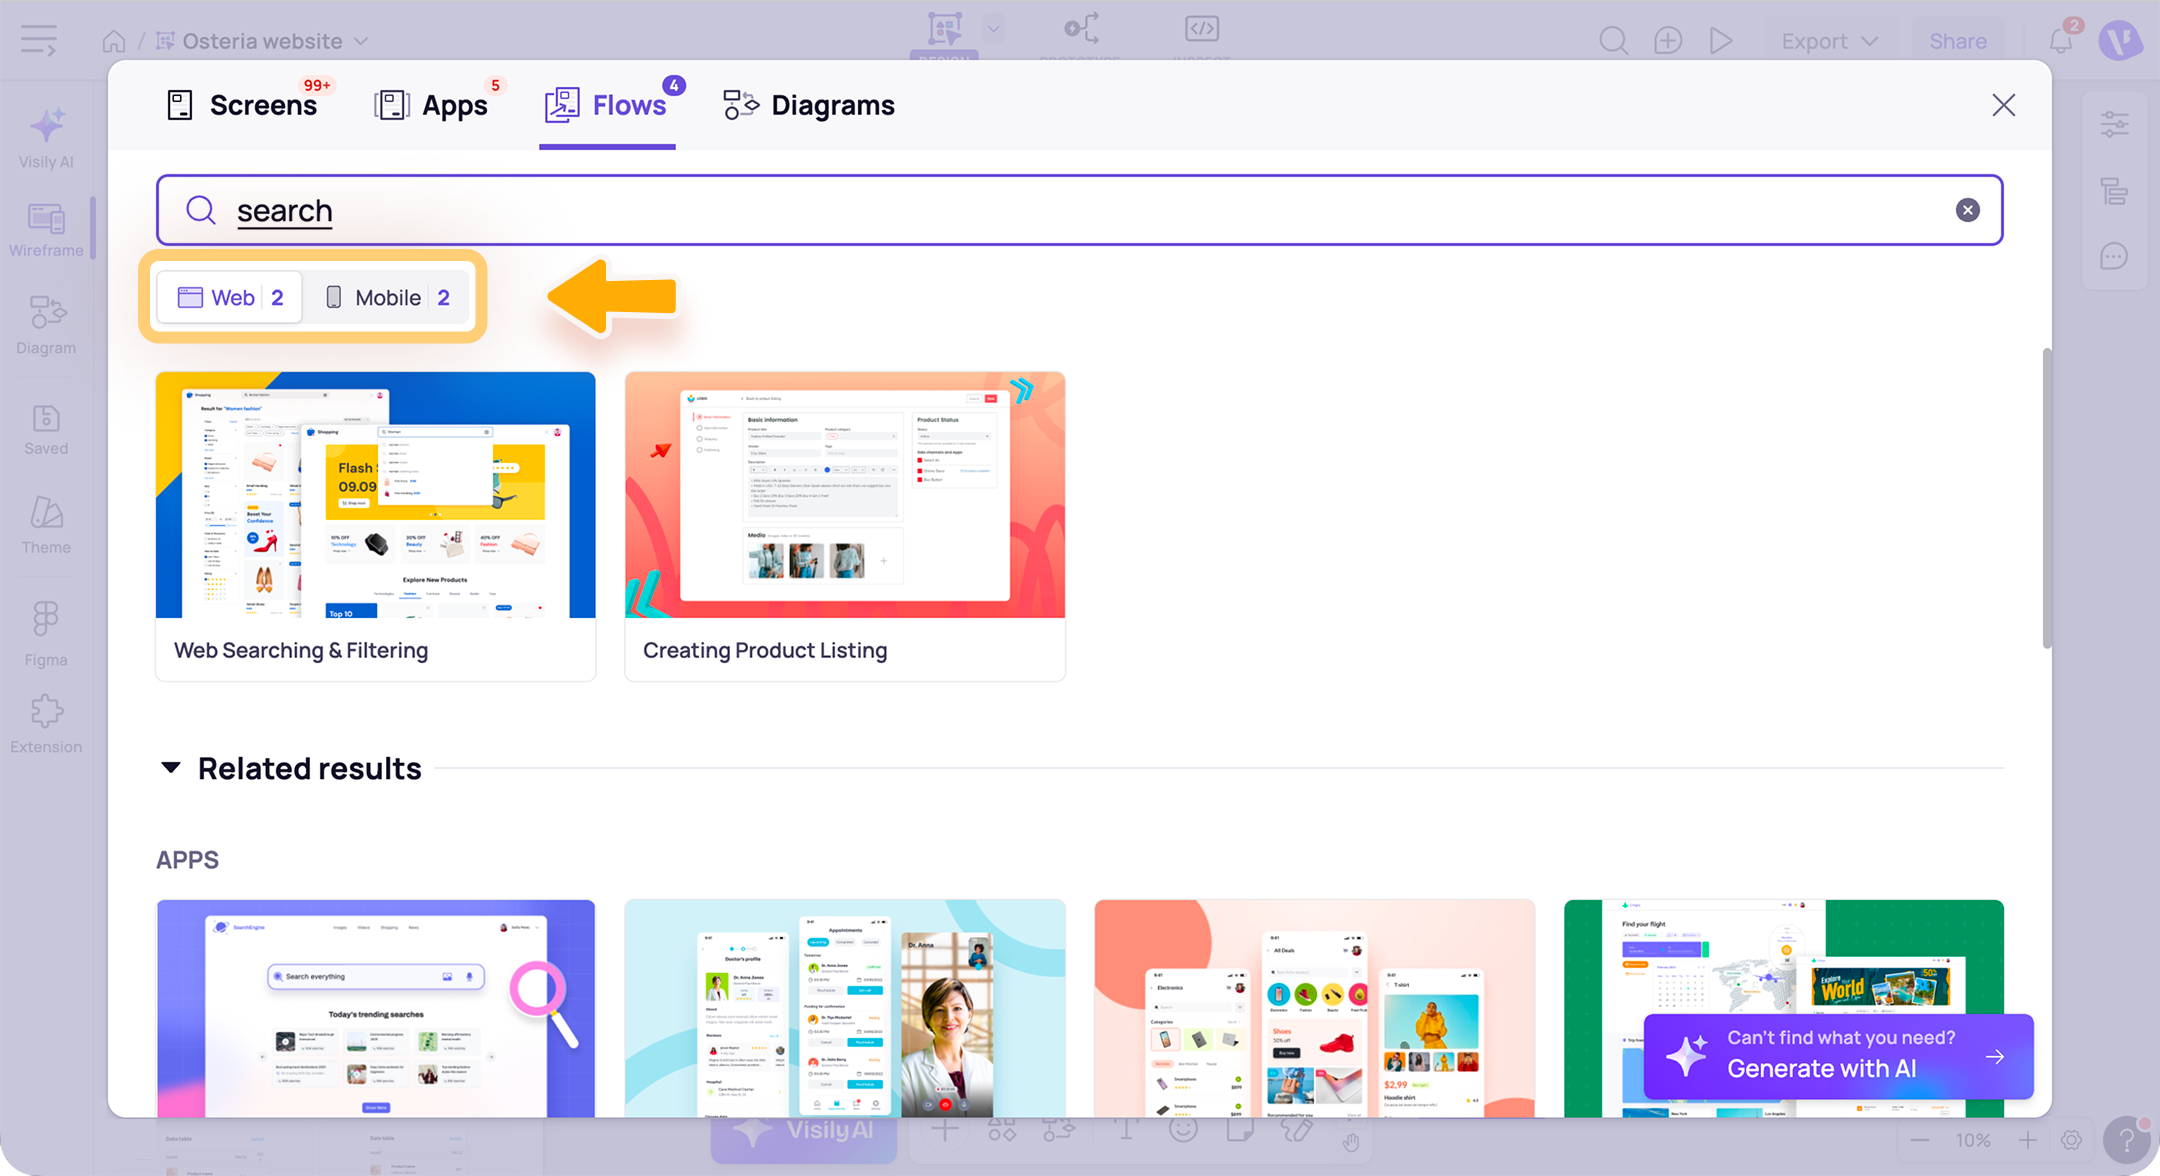
Task: Click the 10% zoom level value
Action: [1972, 1141]
